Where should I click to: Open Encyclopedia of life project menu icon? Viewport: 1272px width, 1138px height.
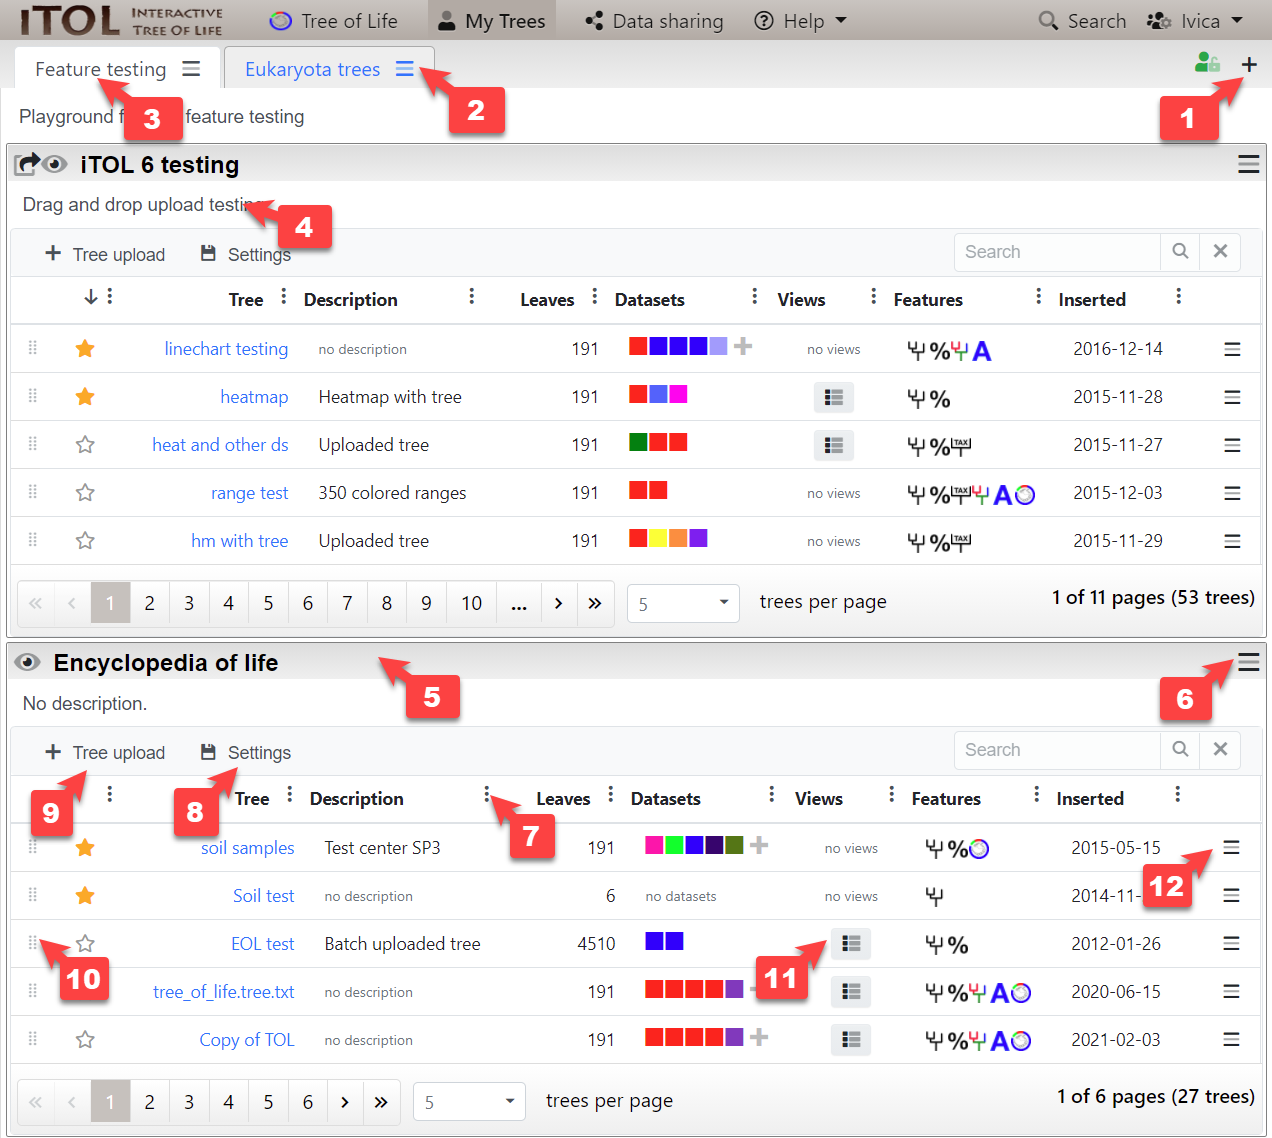pos(1248,662)
